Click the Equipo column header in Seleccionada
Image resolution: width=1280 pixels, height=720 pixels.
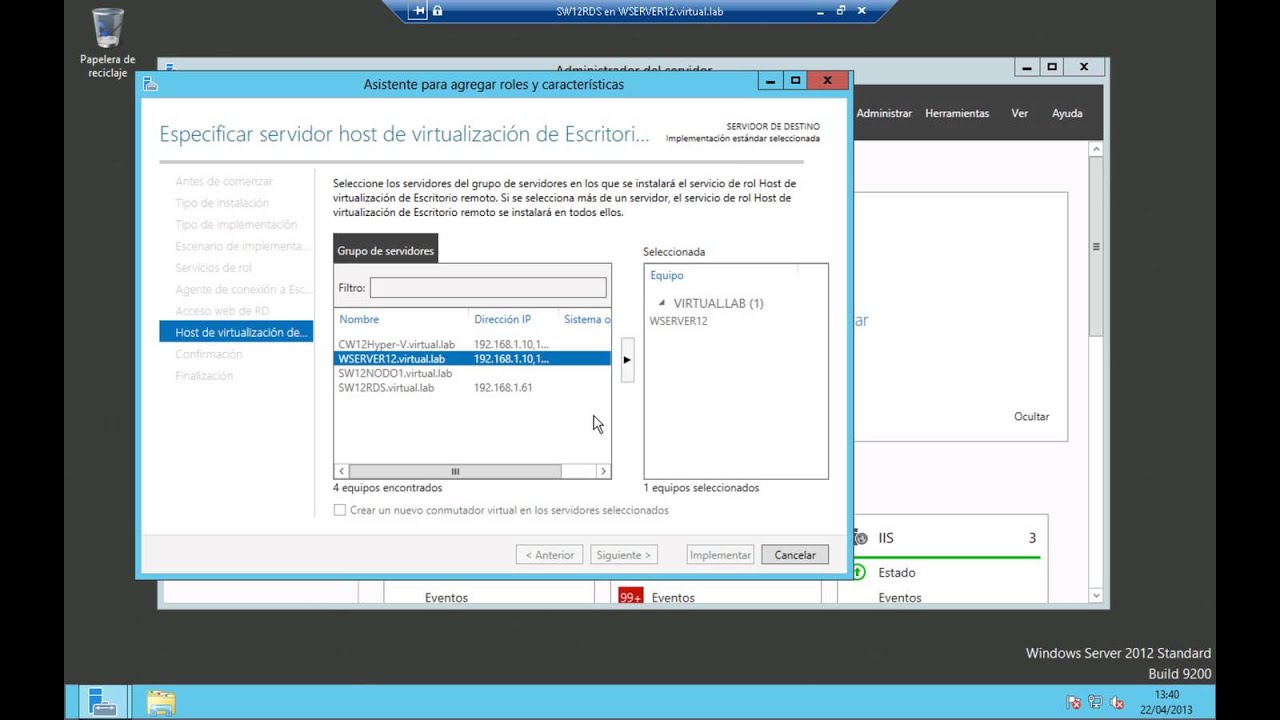click(x=667, y=275)
